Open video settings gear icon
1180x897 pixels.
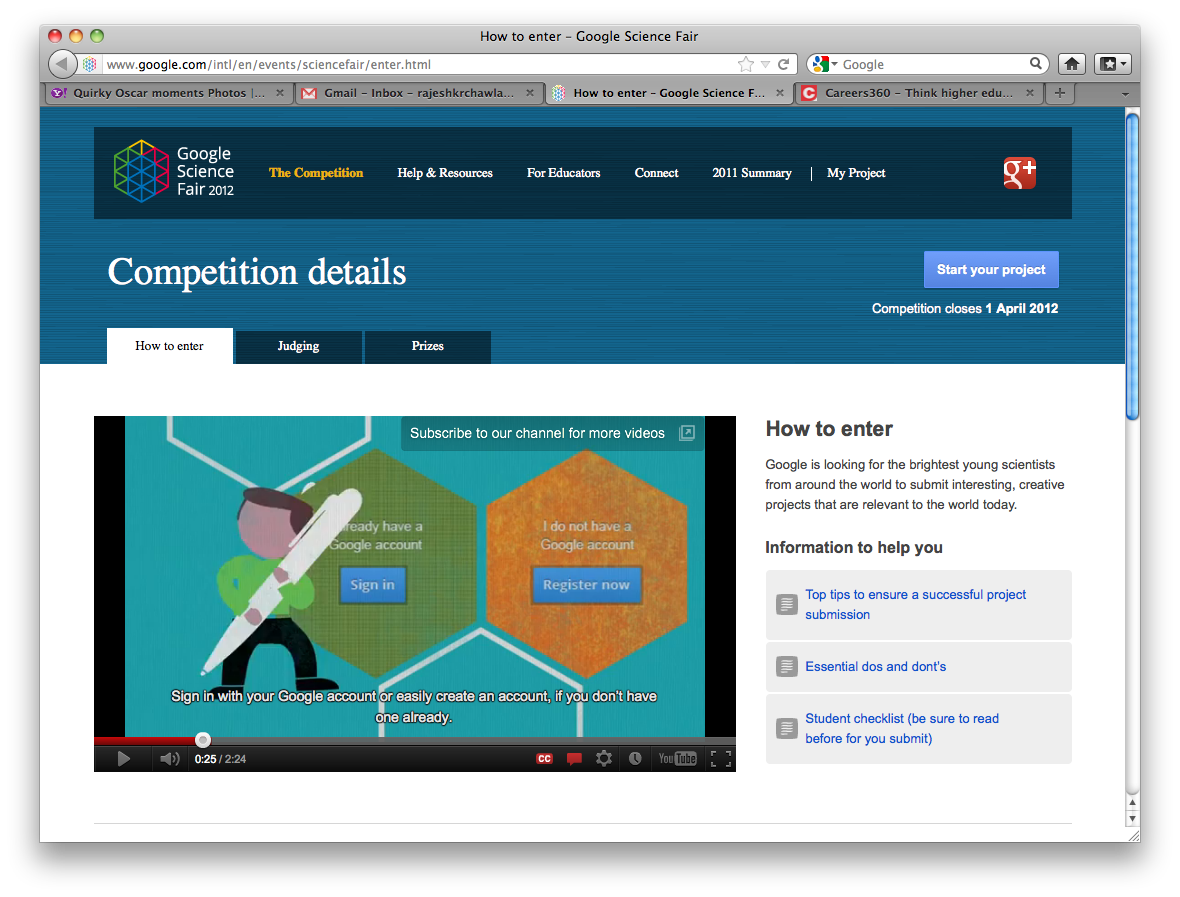(604, 759)
